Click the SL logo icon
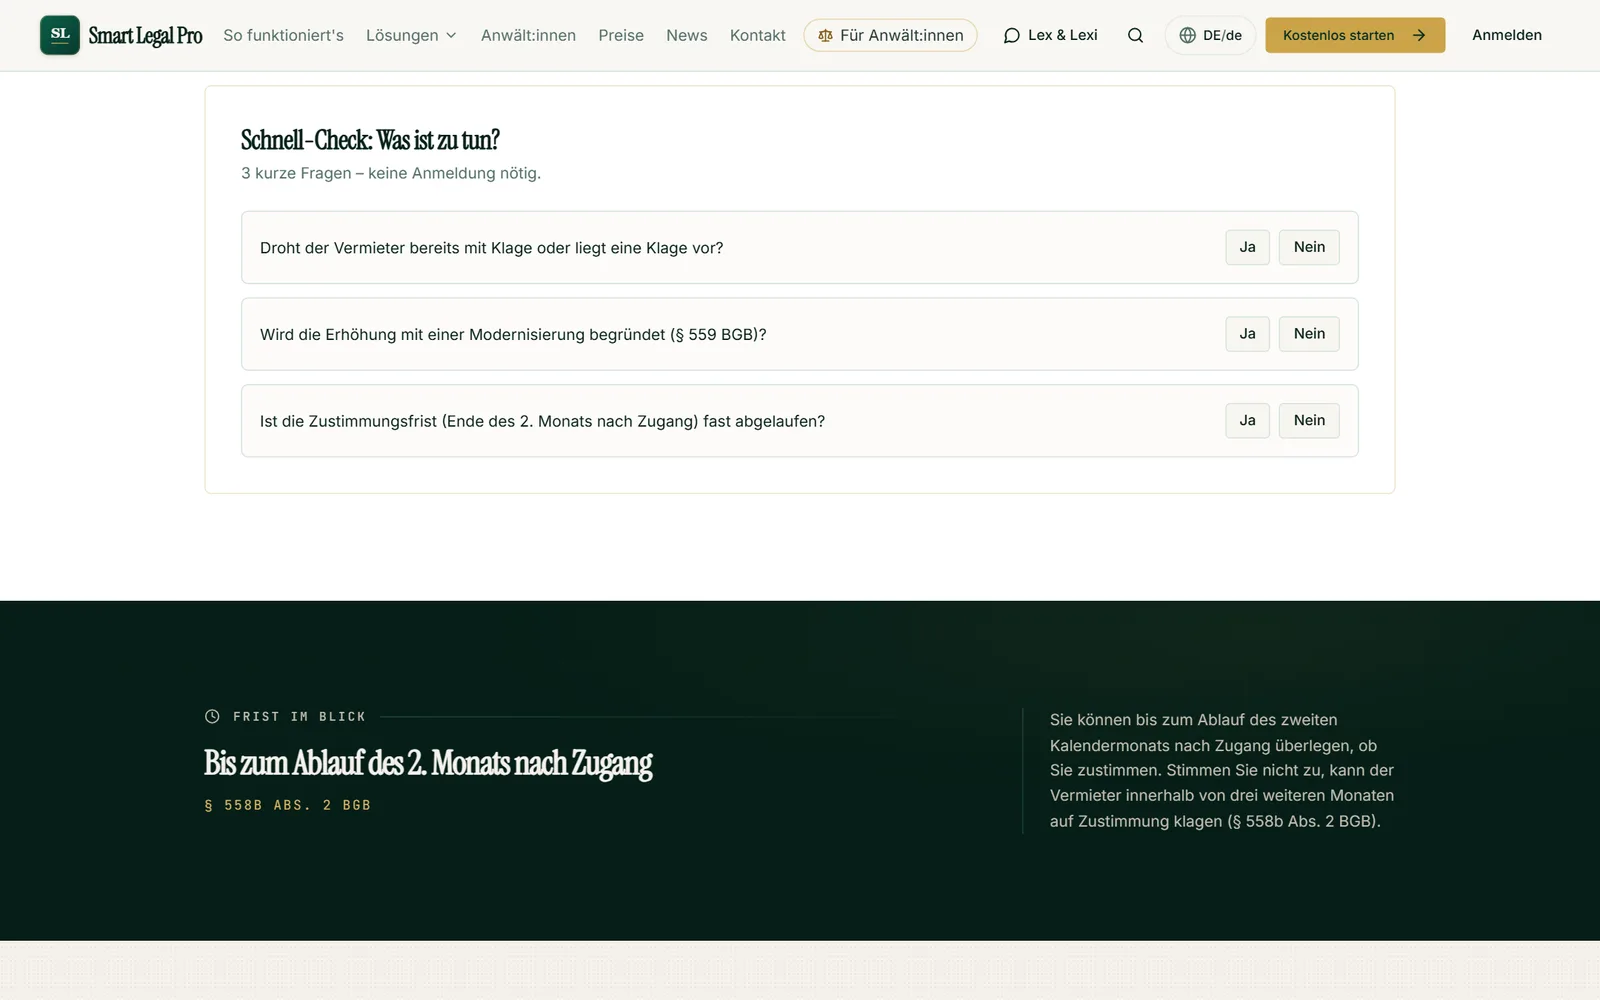 pos(60,35)
